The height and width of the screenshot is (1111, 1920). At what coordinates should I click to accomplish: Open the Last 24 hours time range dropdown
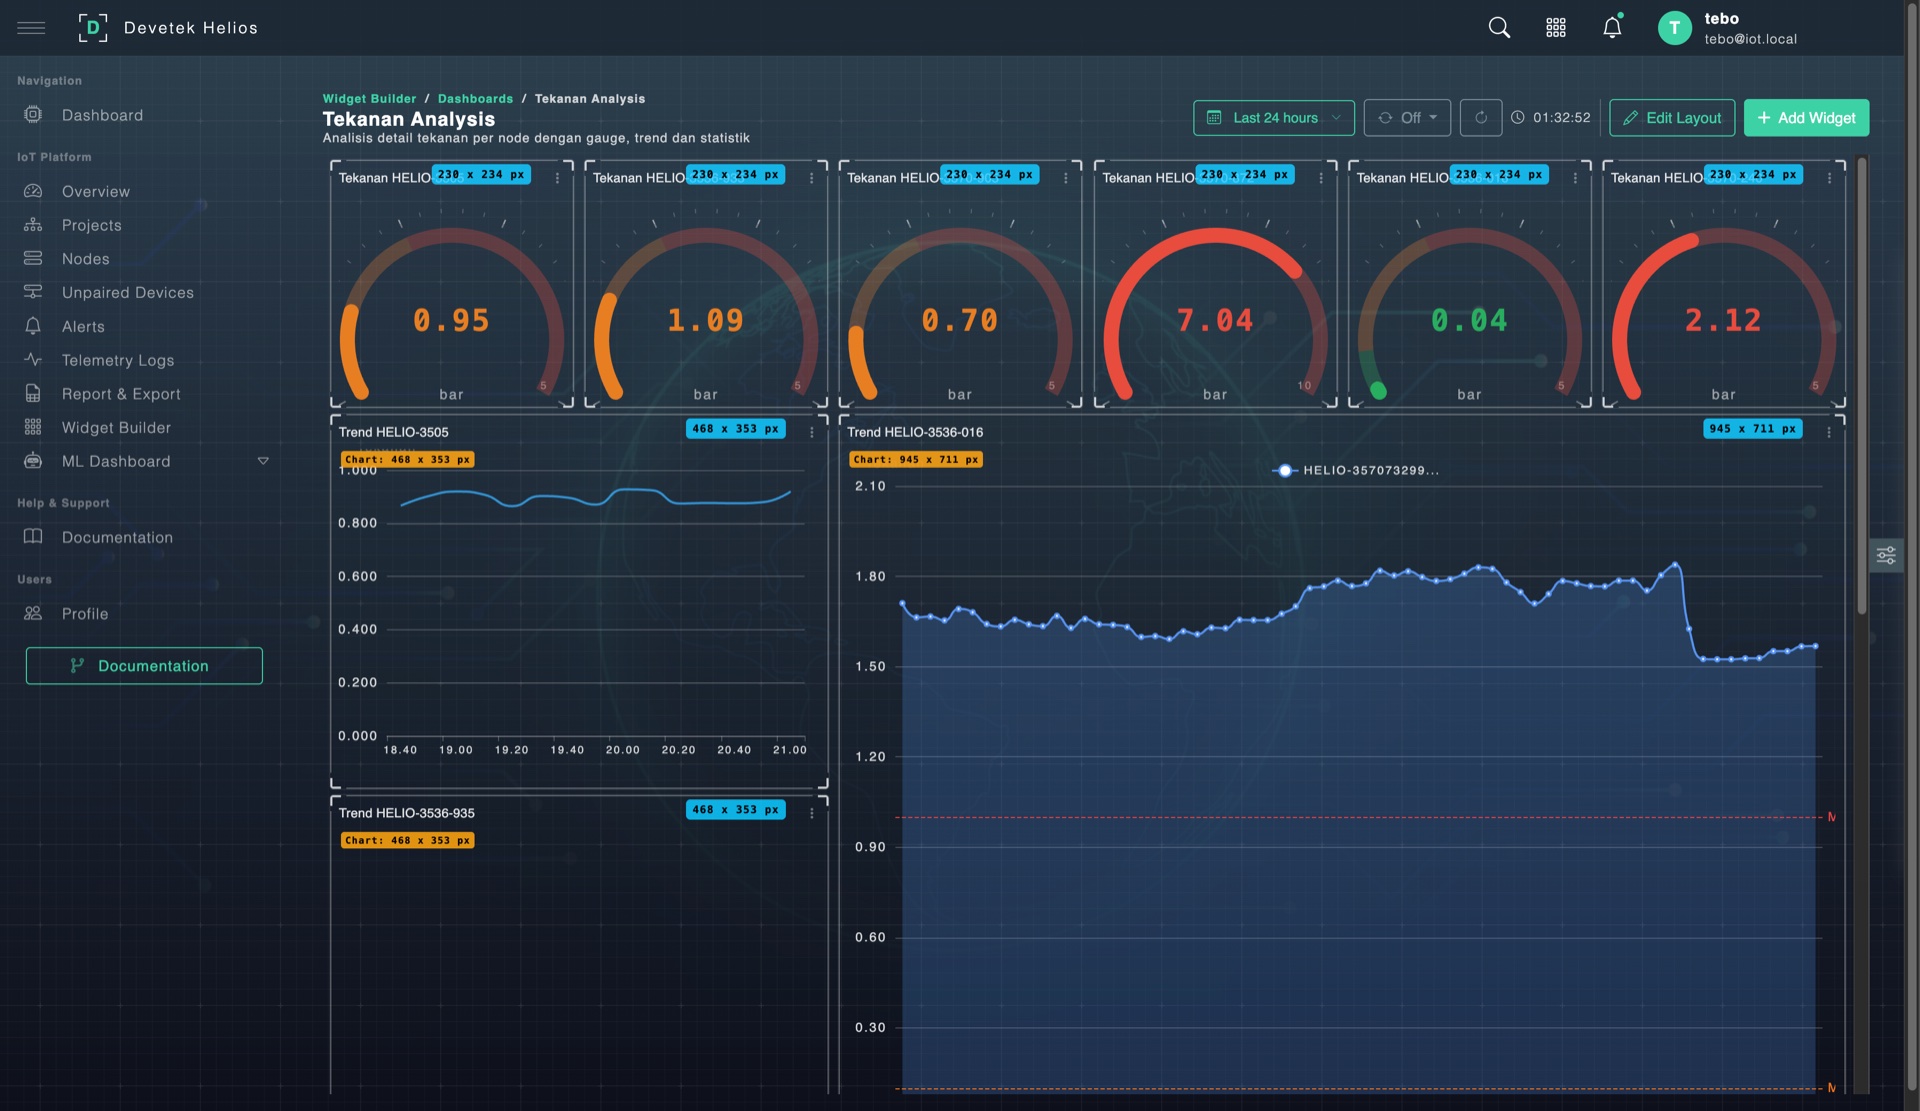point(1273,117)
